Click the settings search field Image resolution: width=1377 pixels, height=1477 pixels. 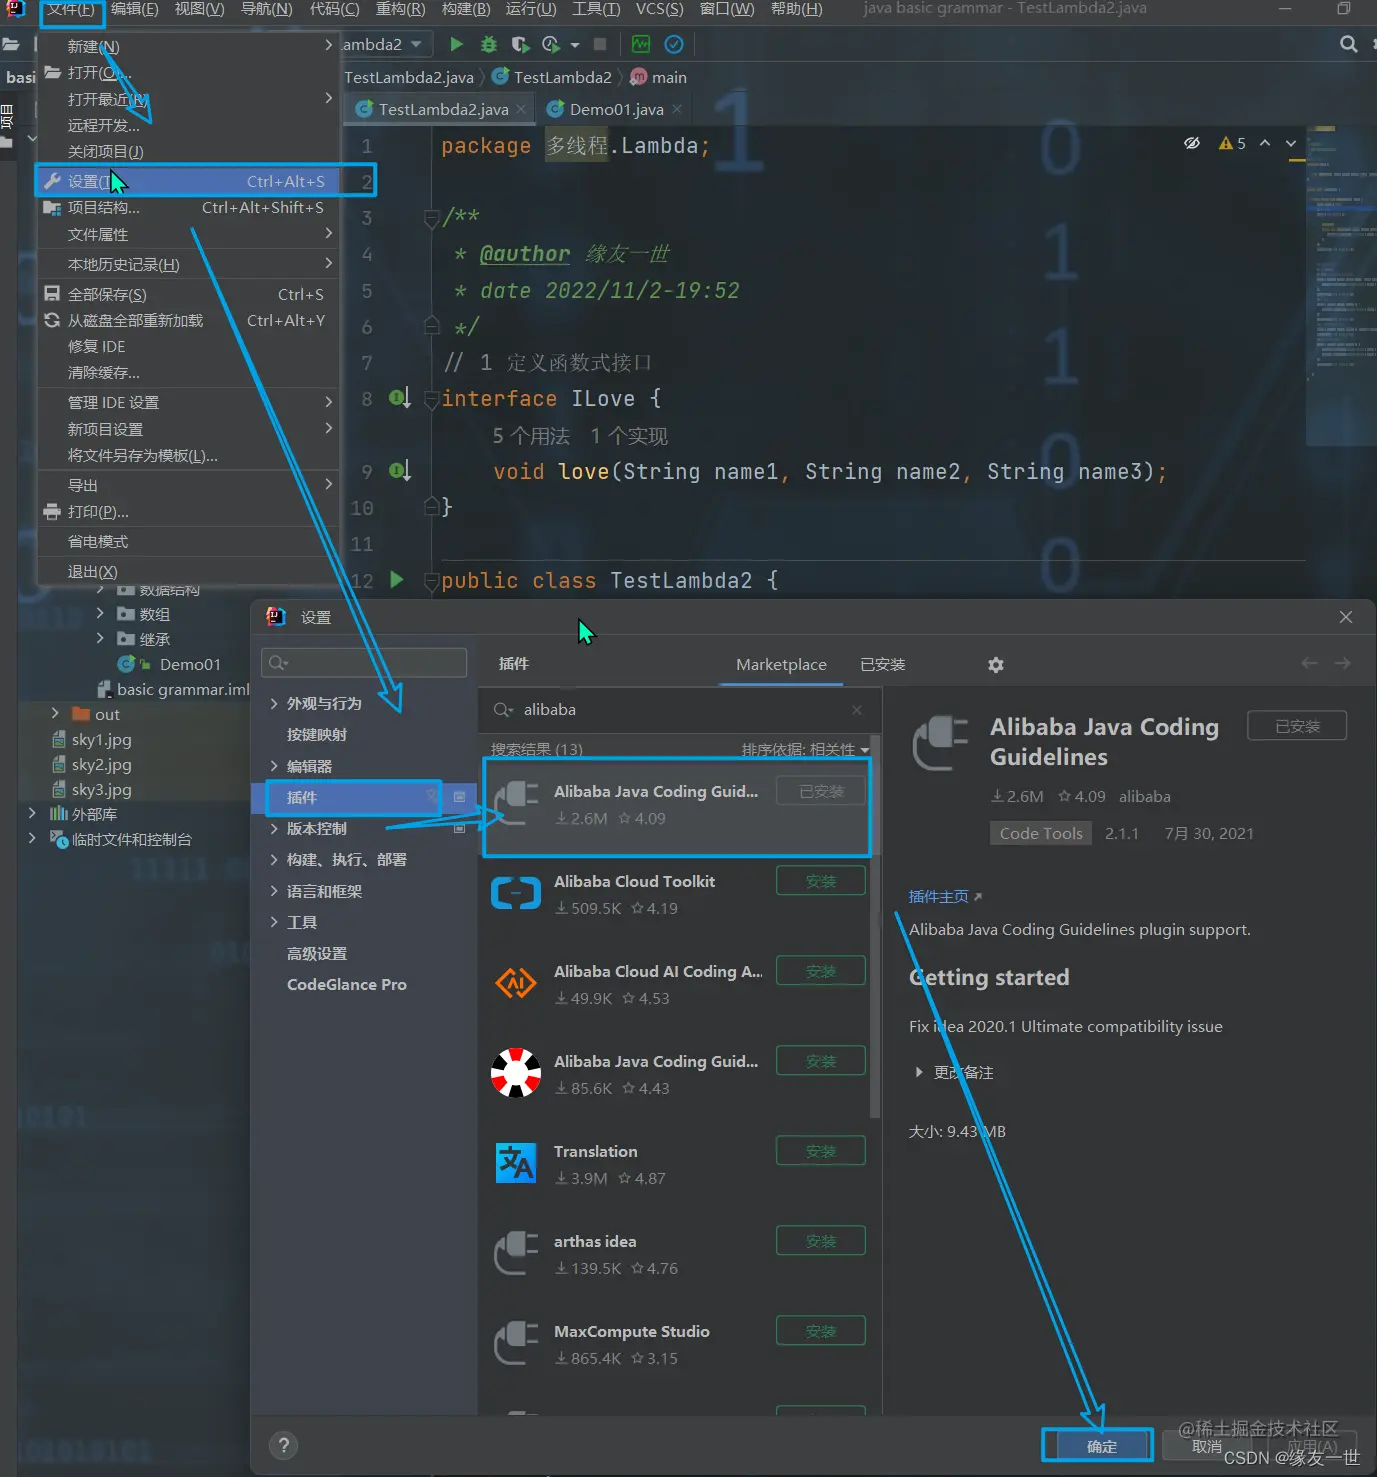364,662
